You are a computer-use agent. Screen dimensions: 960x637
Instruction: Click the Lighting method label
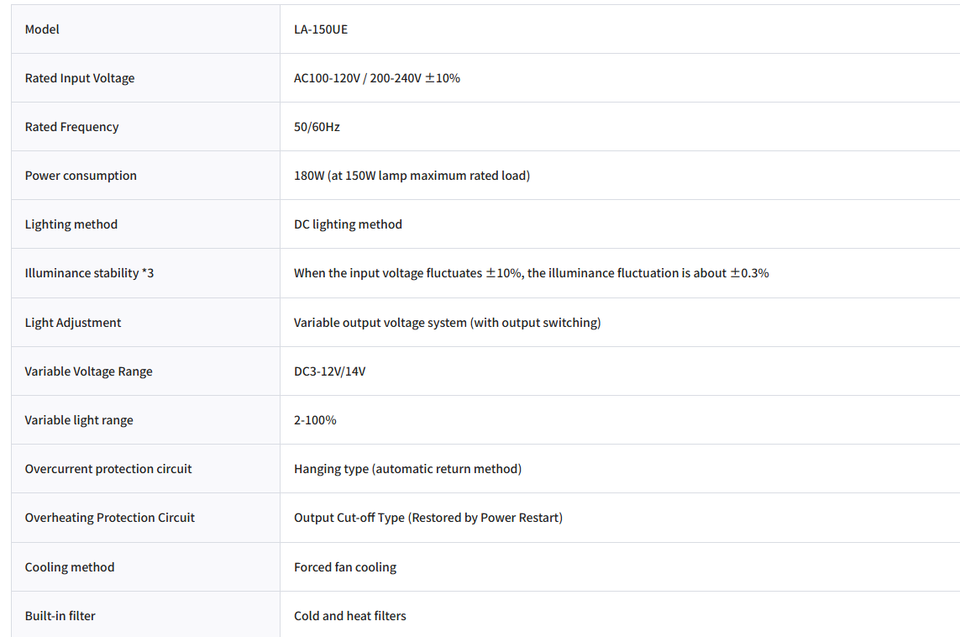(x=71, y=225)
